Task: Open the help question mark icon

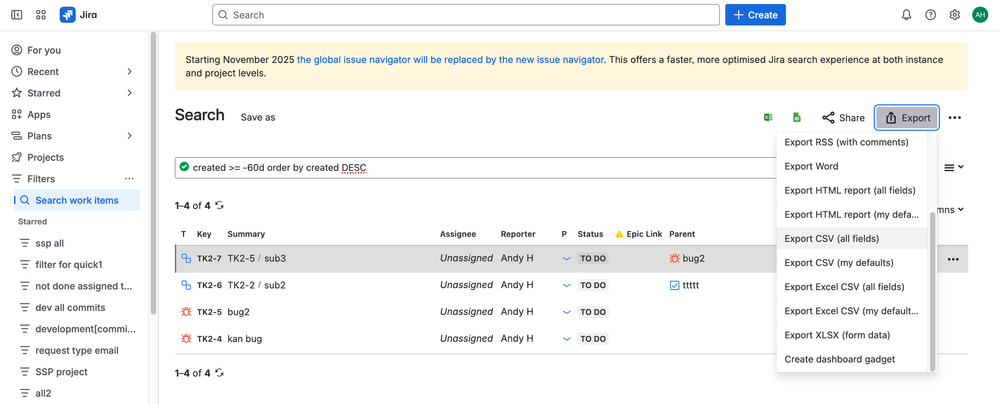Action: click(x=931, y=15)
